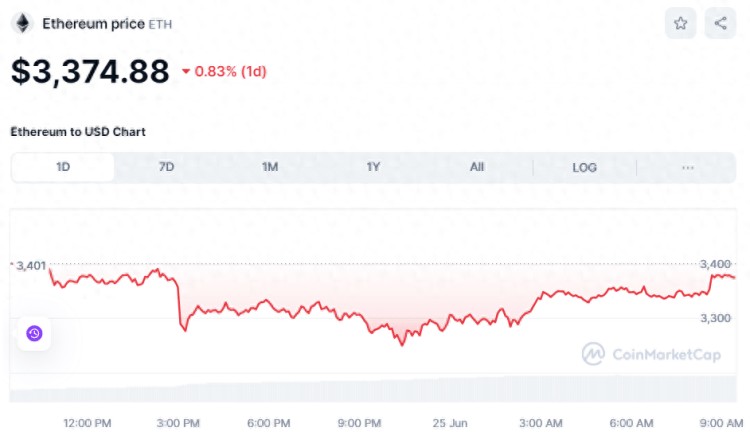Open the three-dots more options menu
This screenshot has height=443, width=750.
[687, 167]
